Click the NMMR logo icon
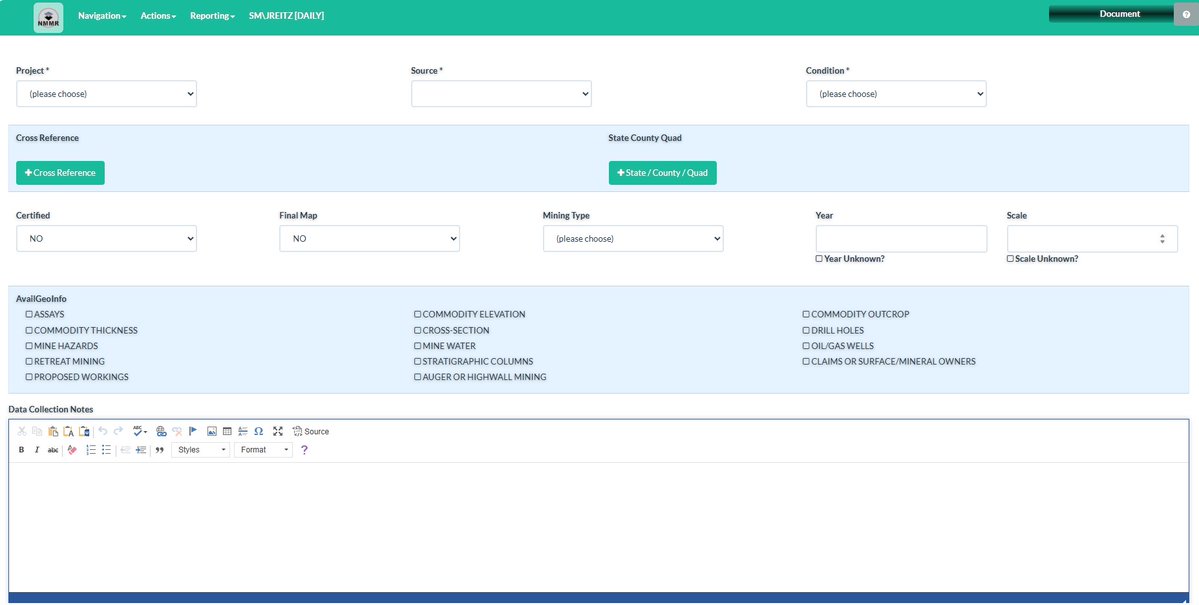The image size is (1199, 605). pyautogui.click(x=48, y=18)
